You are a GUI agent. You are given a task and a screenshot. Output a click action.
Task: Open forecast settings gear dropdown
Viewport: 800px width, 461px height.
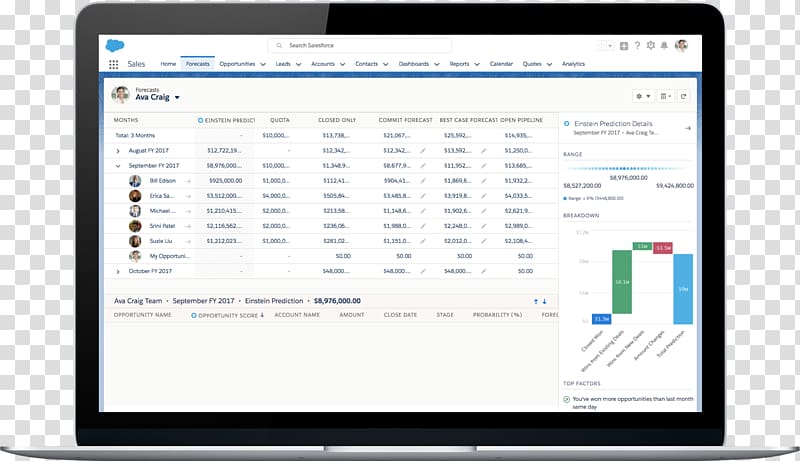click(642, 96)
